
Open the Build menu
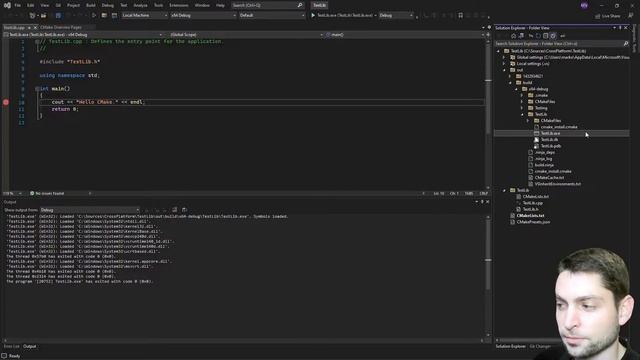[91, 5]
